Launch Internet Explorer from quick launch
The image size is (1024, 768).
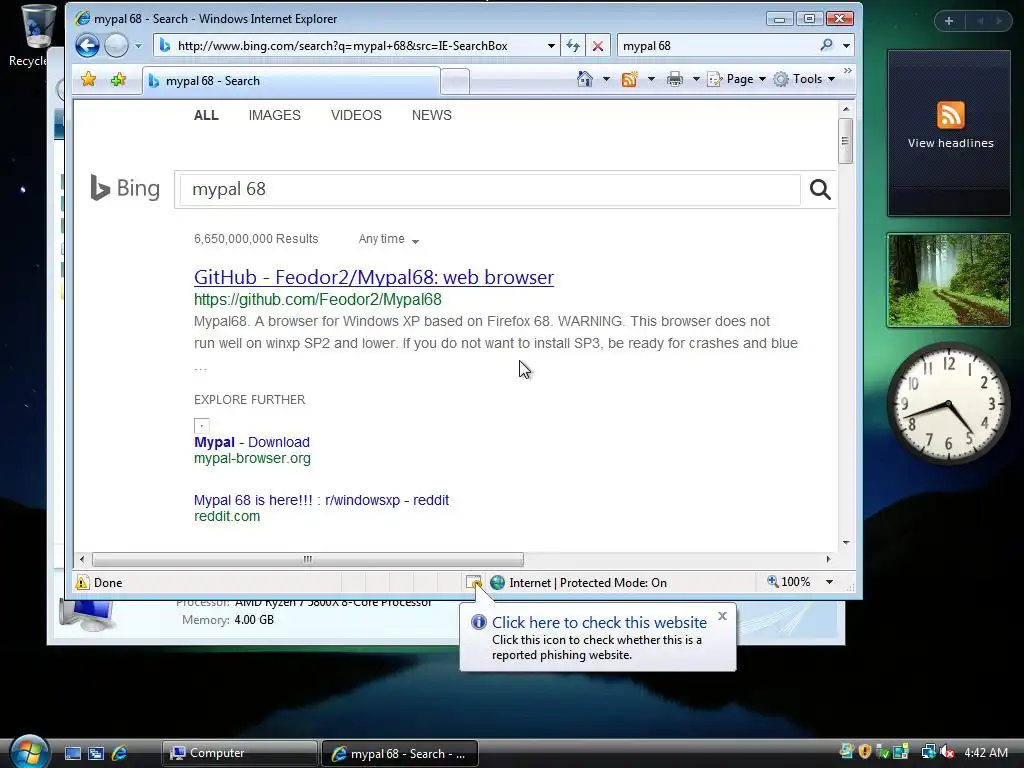pos(120,753)
